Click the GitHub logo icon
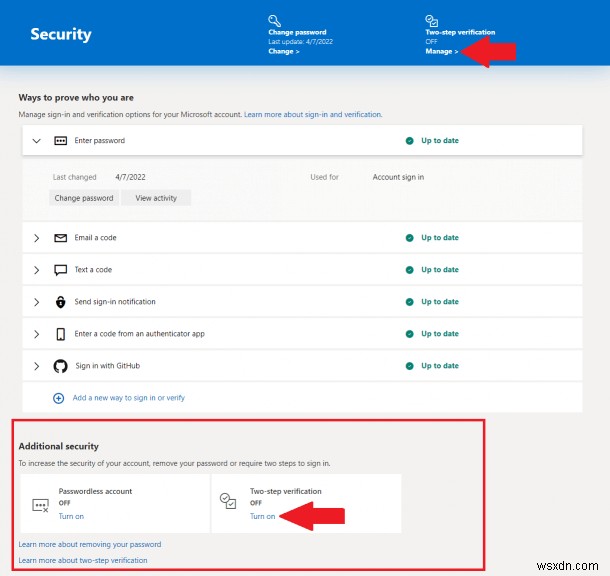Image resolution: width=610 pixels, height=576 pixels. pyautogui.click(x=60, y=366)
